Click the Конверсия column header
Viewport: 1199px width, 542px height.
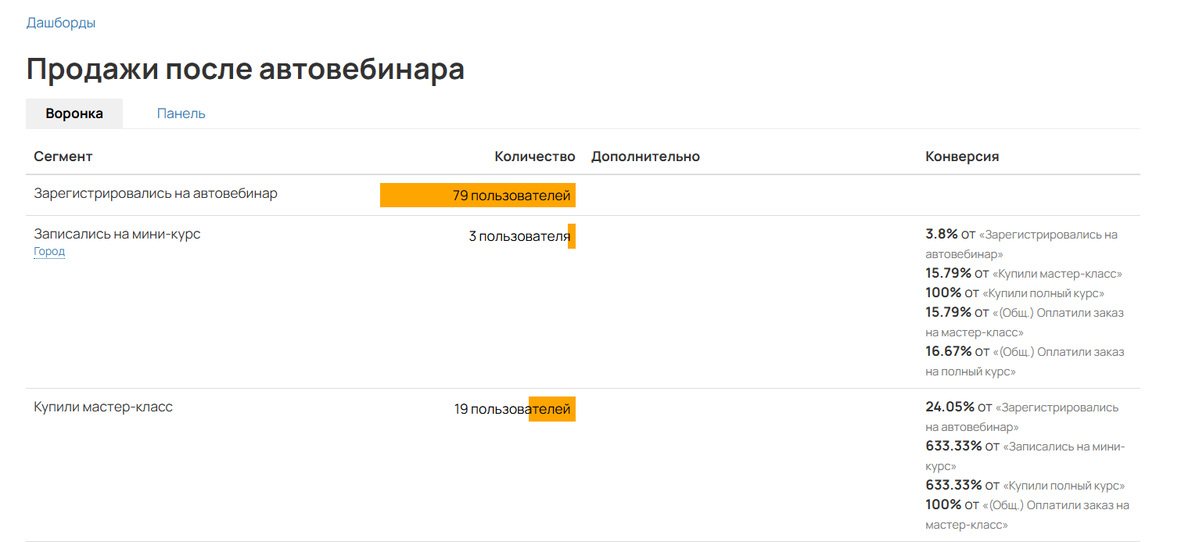961,157
